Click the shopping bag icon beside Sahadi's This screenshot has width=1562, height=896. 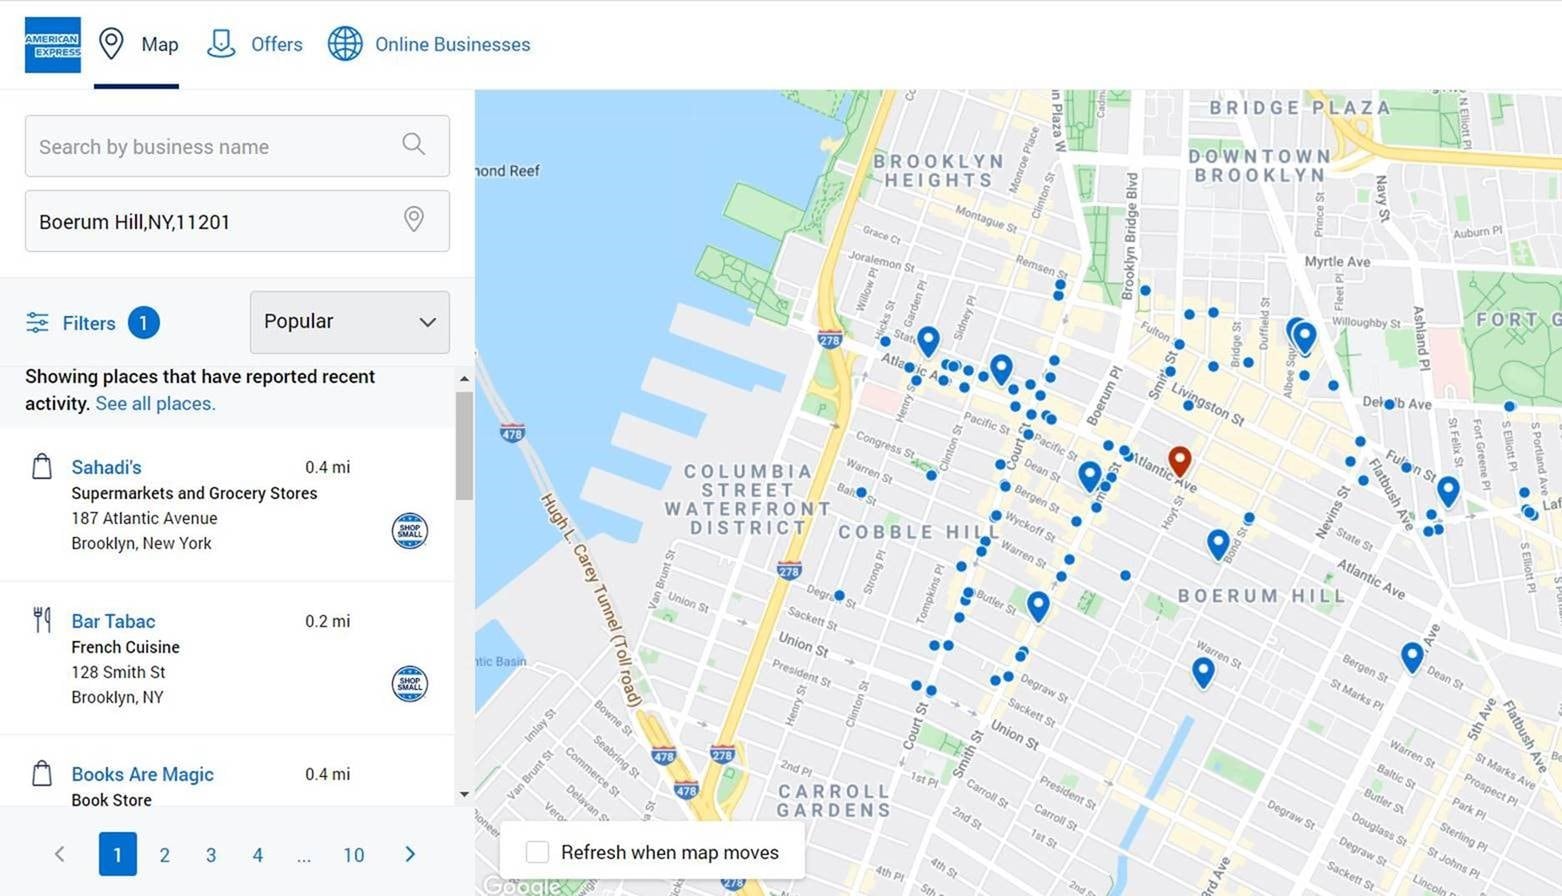[x=42, y=467]
